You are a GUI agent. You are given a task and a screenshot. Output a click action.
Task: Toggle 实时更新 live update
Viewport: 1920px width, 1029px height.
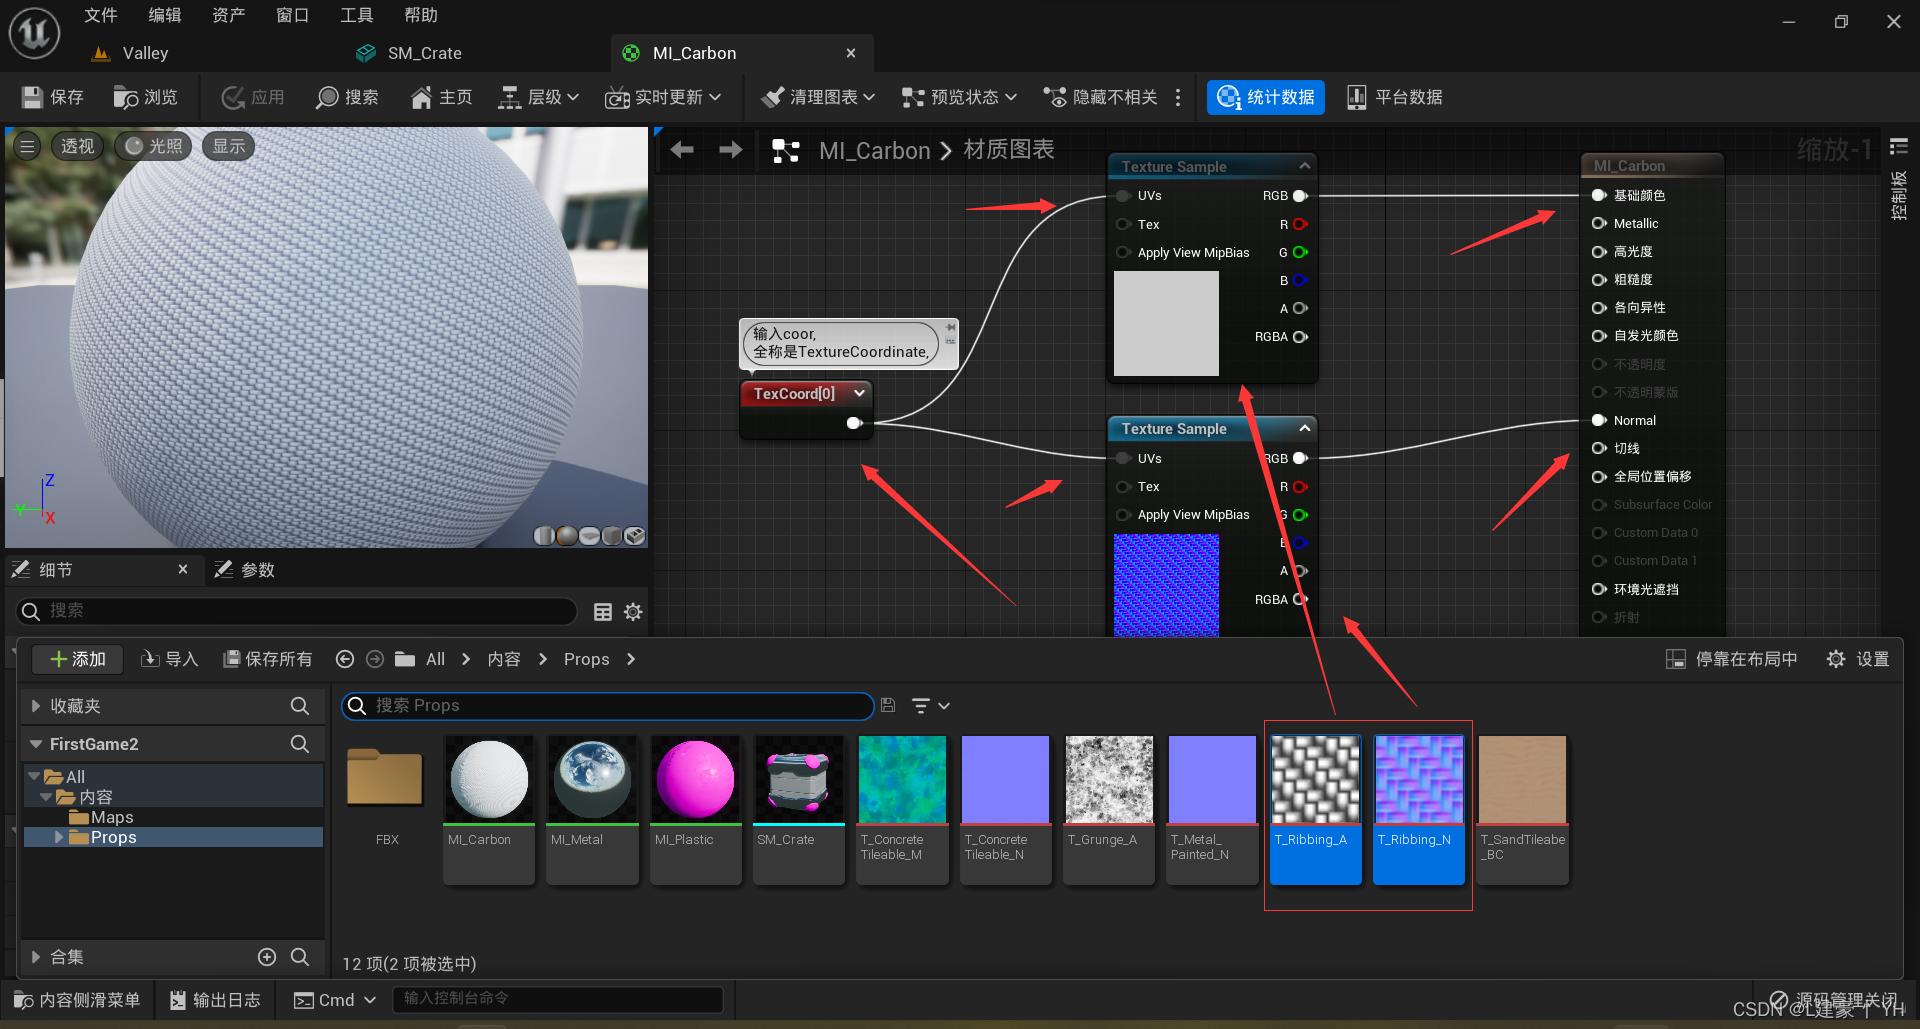662,97
